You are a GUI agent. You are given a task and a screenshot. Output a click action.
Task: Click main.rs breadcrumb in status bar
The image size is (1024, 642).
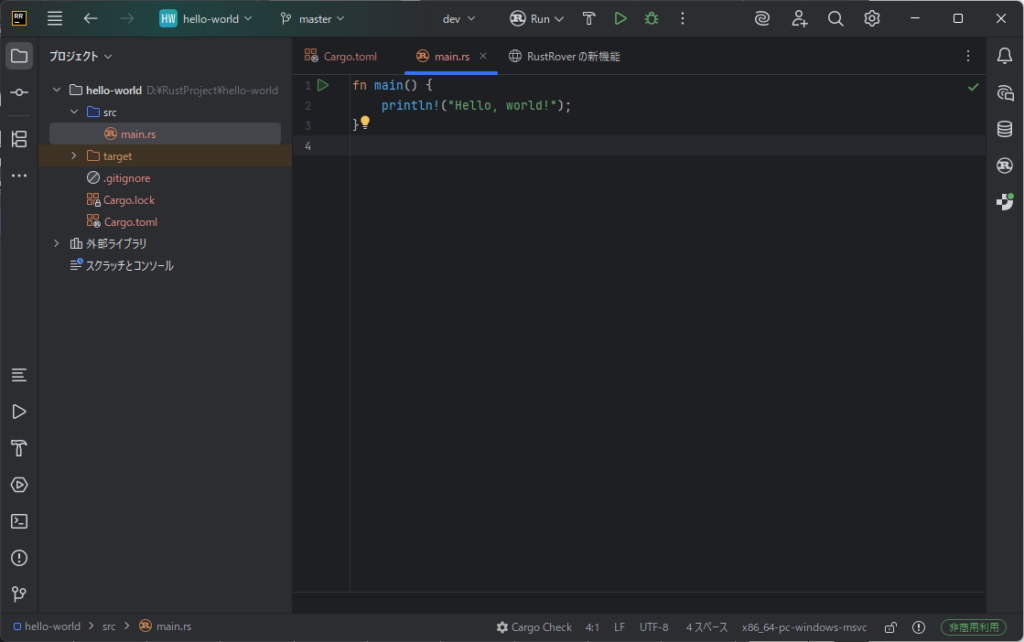point(165,626)
